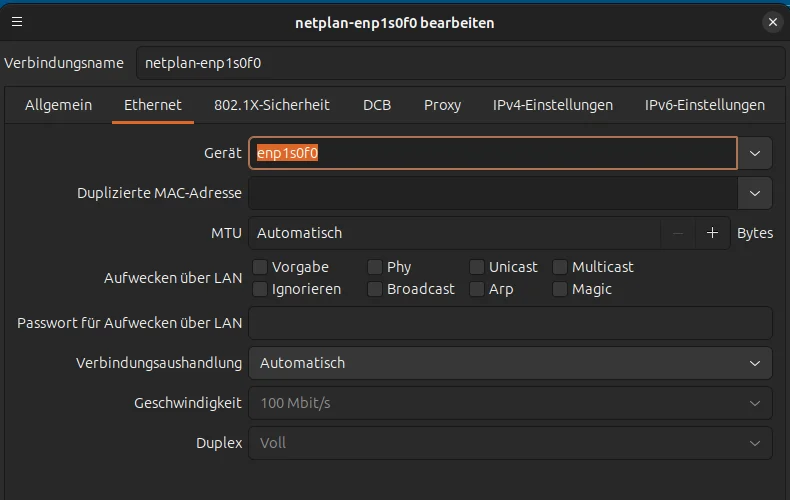Open the hamburger menu in the title bar
790x500 pixels.
click(17, 22)
